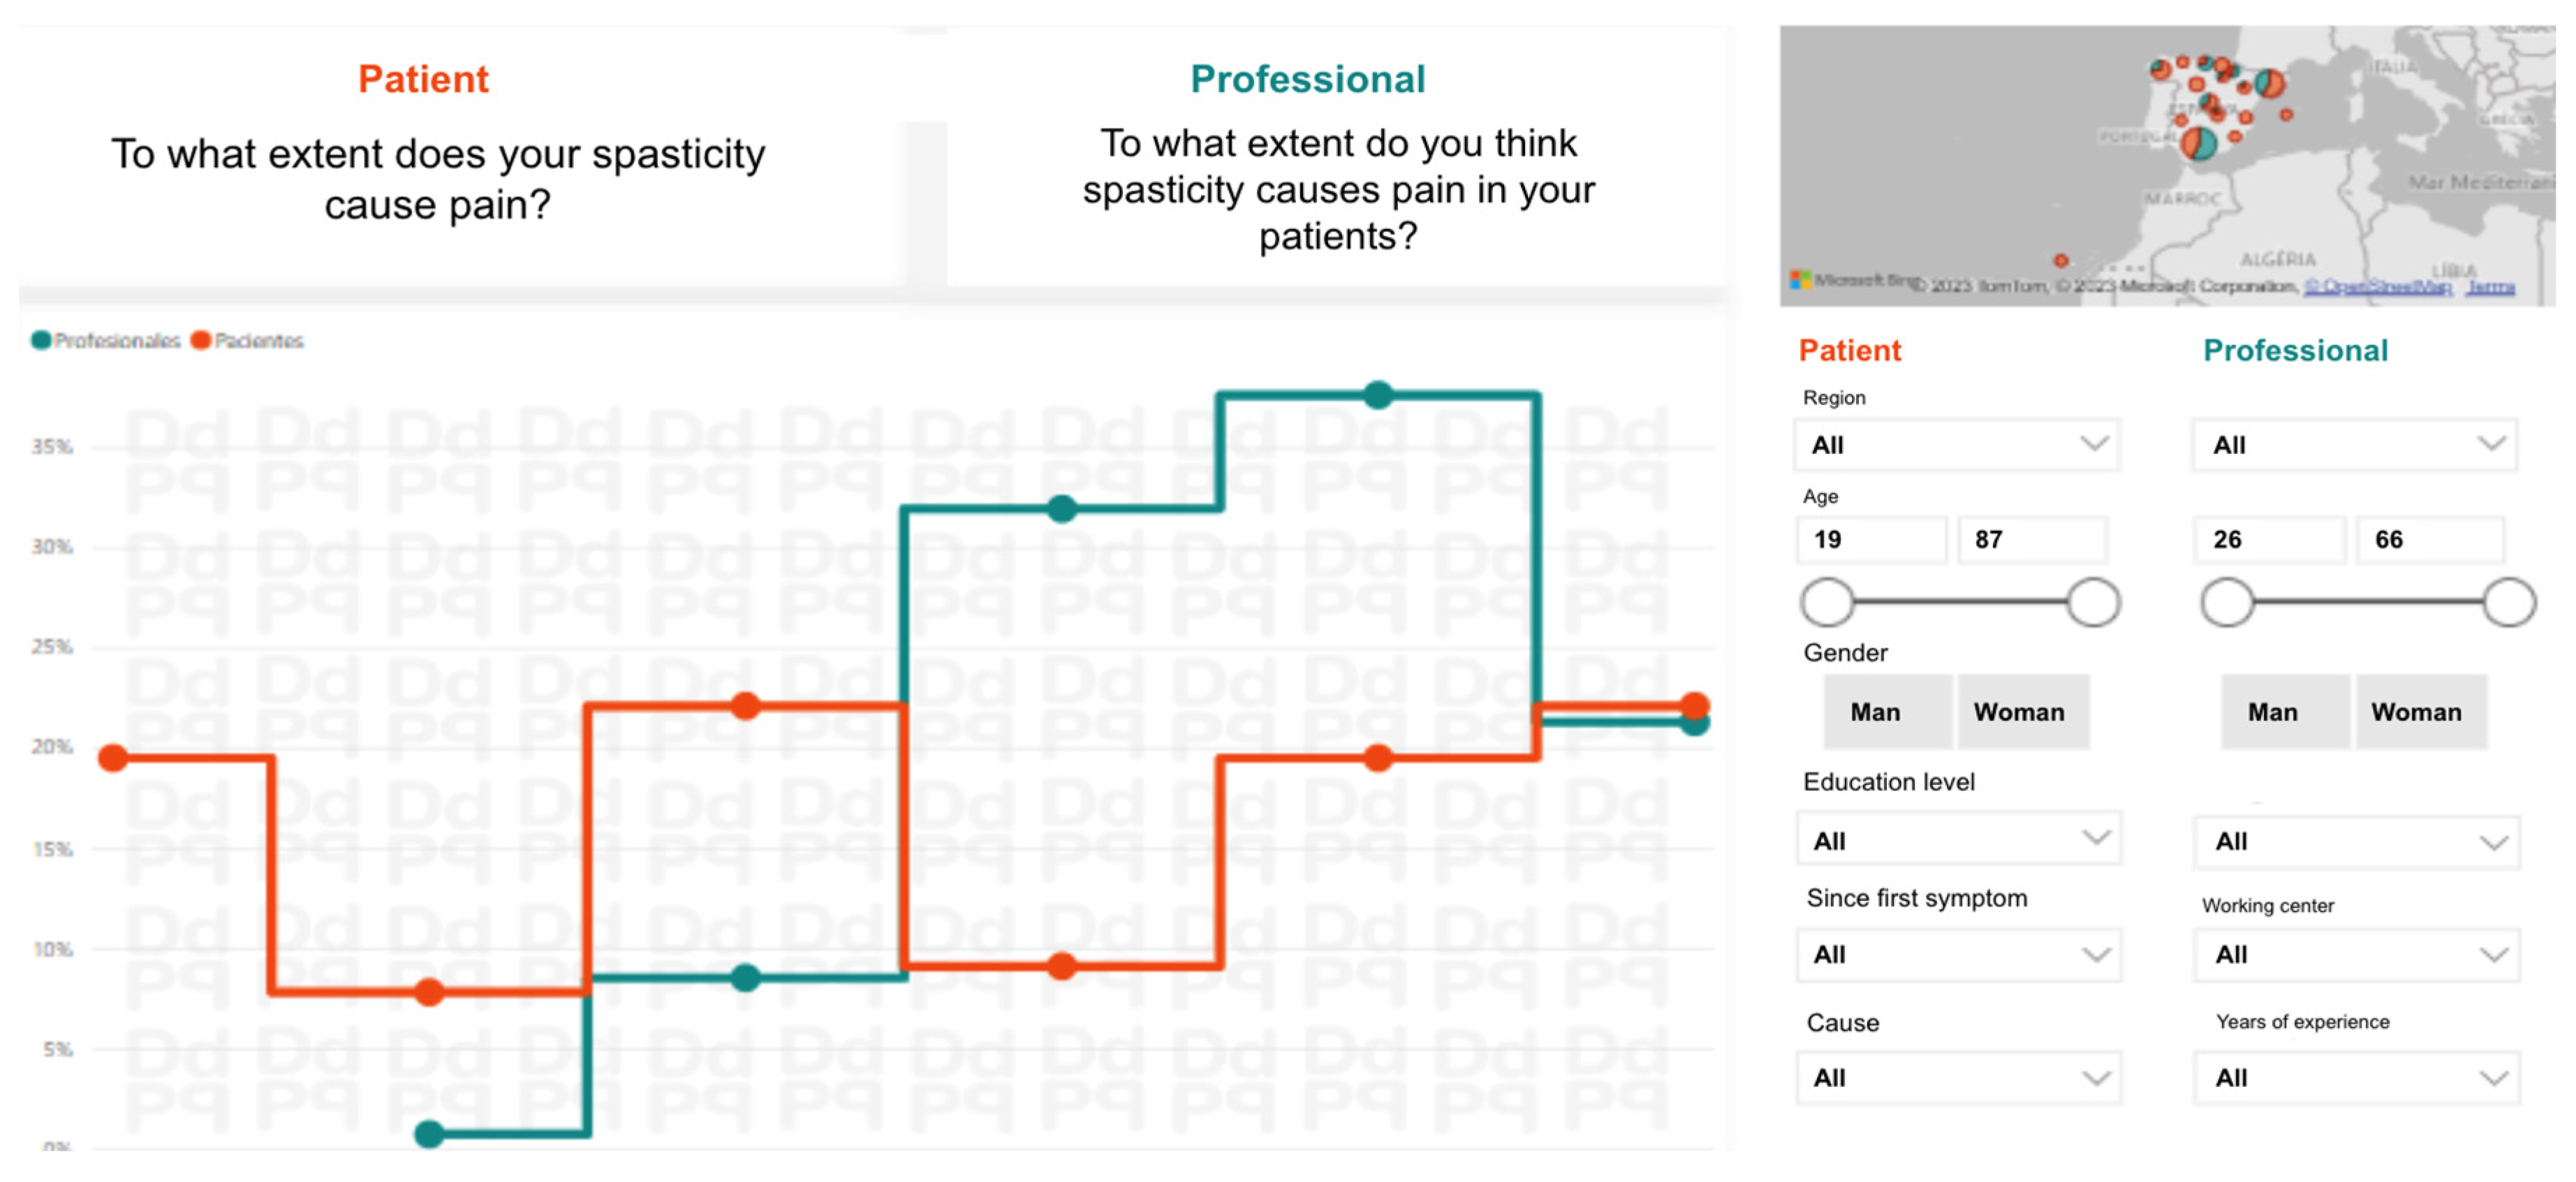Toggle Patient gender filter to Woman
Viewport: 2576px width, 1182px height.
point(2019,712)
